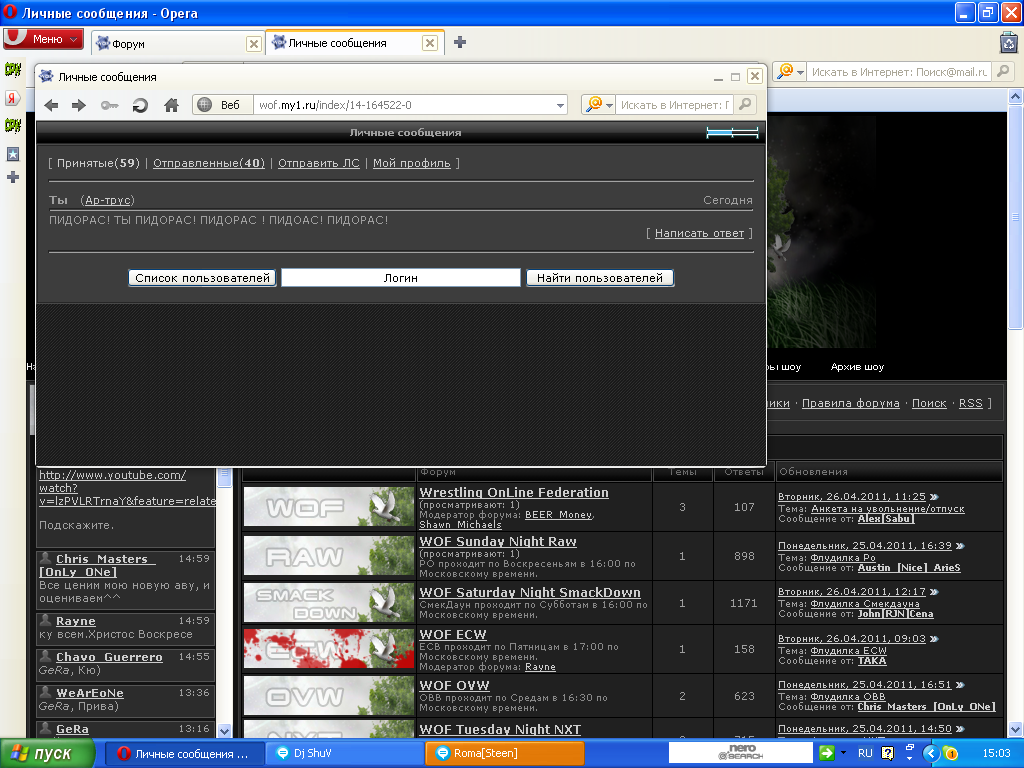
Task: Open a new tab with plus icon
Action: pos(460,42)
